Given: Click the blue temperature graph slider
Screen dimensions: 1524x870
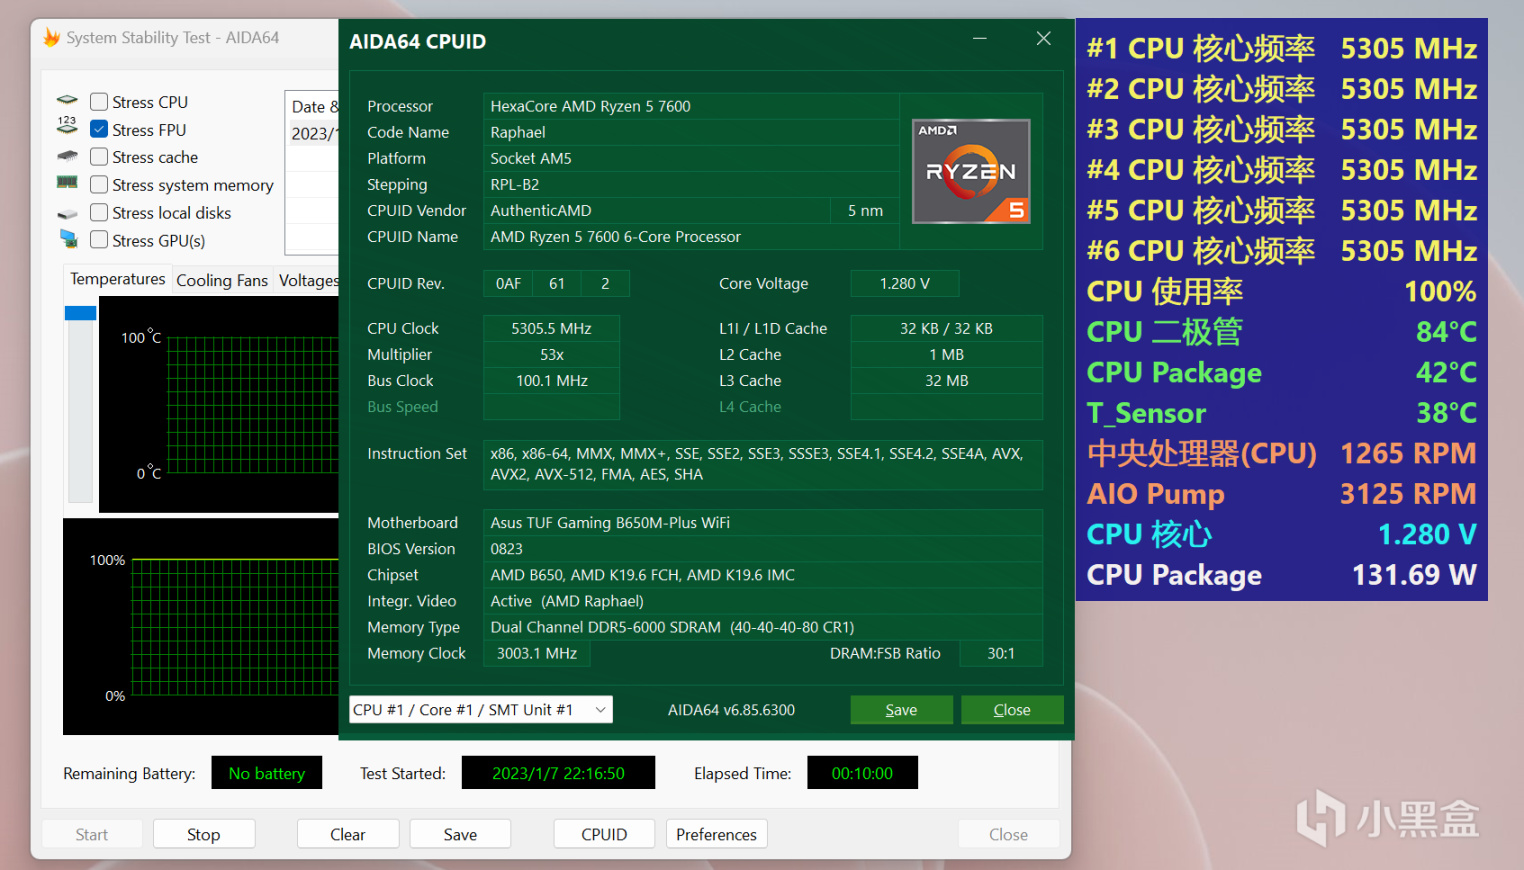Looking at the screenshot, I should pos(80,313).
